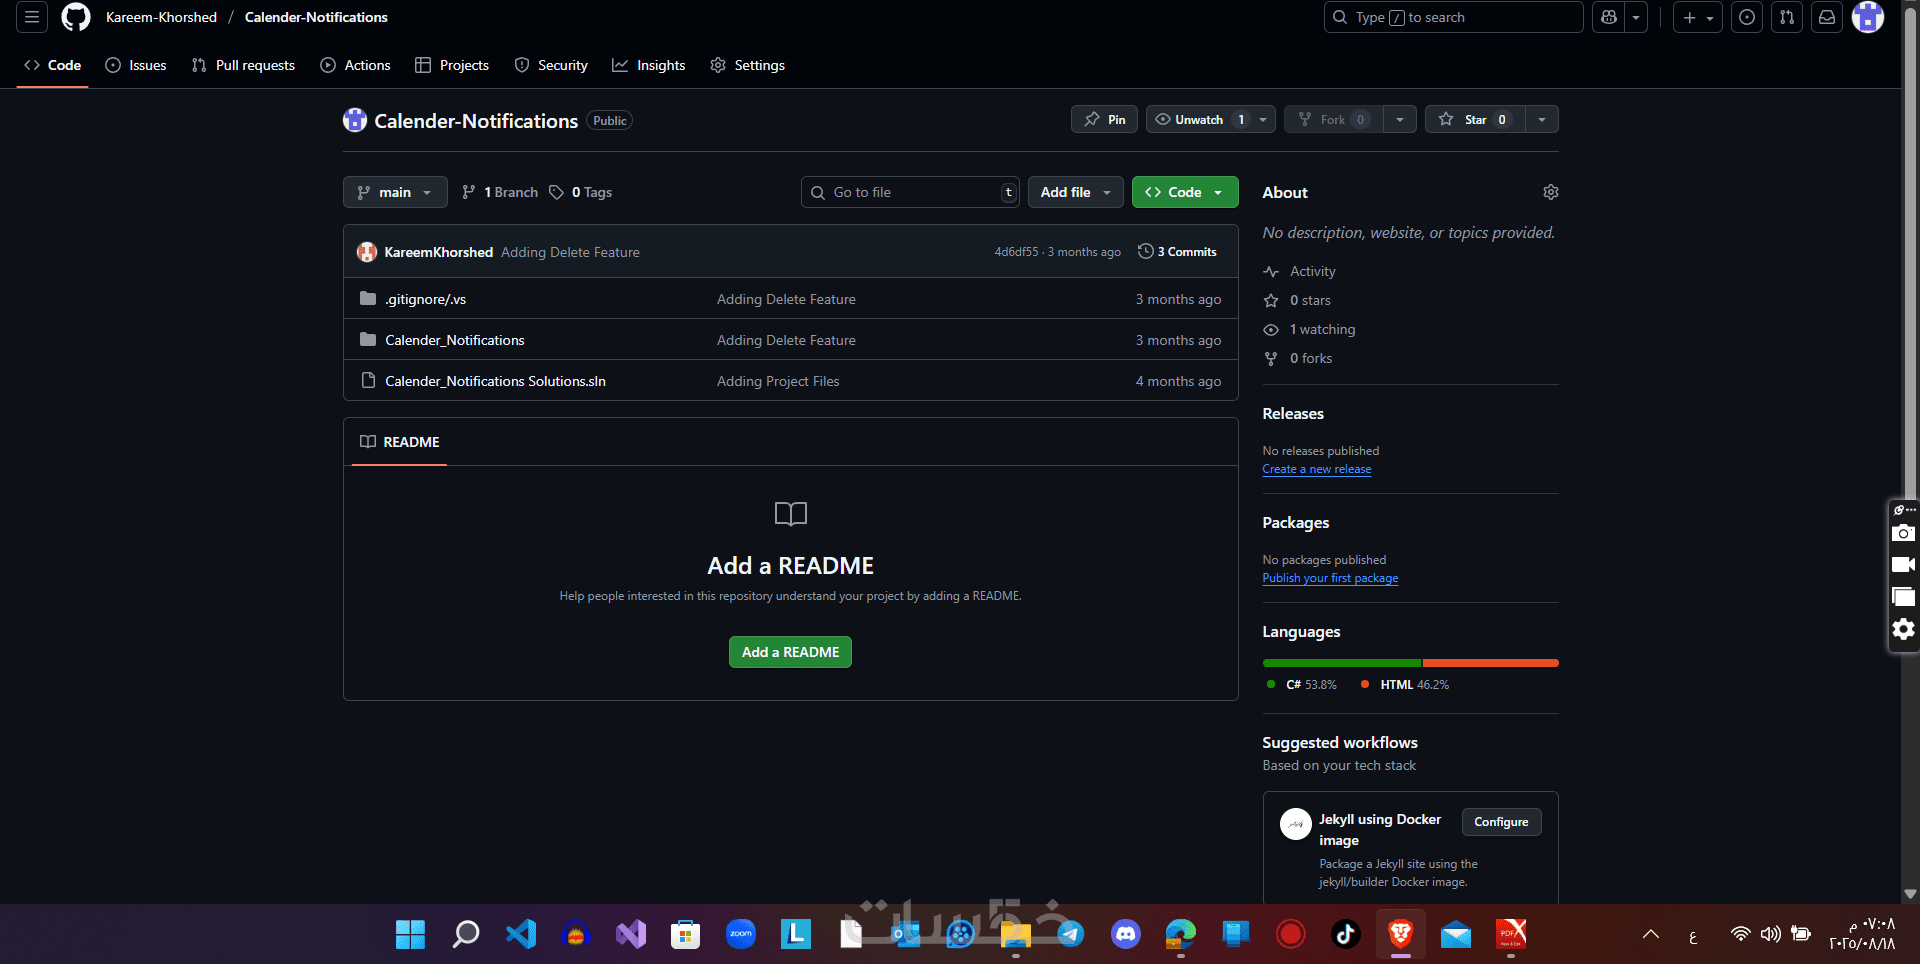This screenshot has width=1920, height=964.
Task: Open the user profile avatar menu
Action: pyautogui.click(x=1868, y=17)
